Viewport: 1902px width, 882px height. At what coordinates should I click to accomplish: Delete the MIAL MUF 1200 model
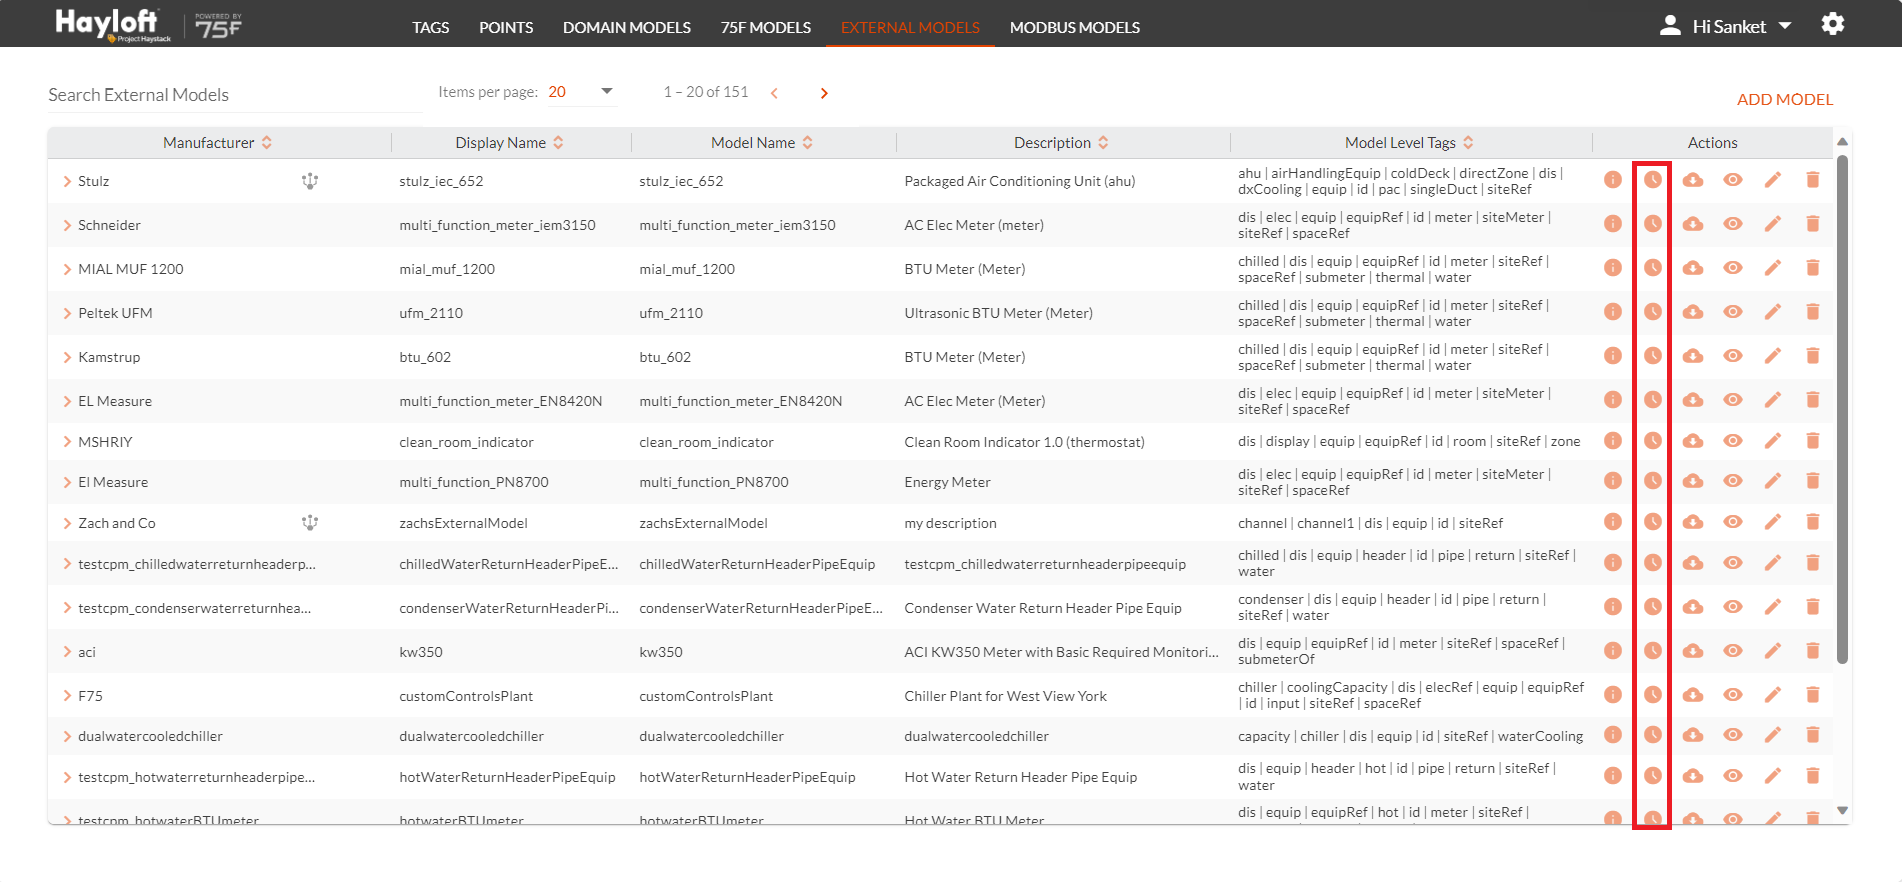(1813, 268)
